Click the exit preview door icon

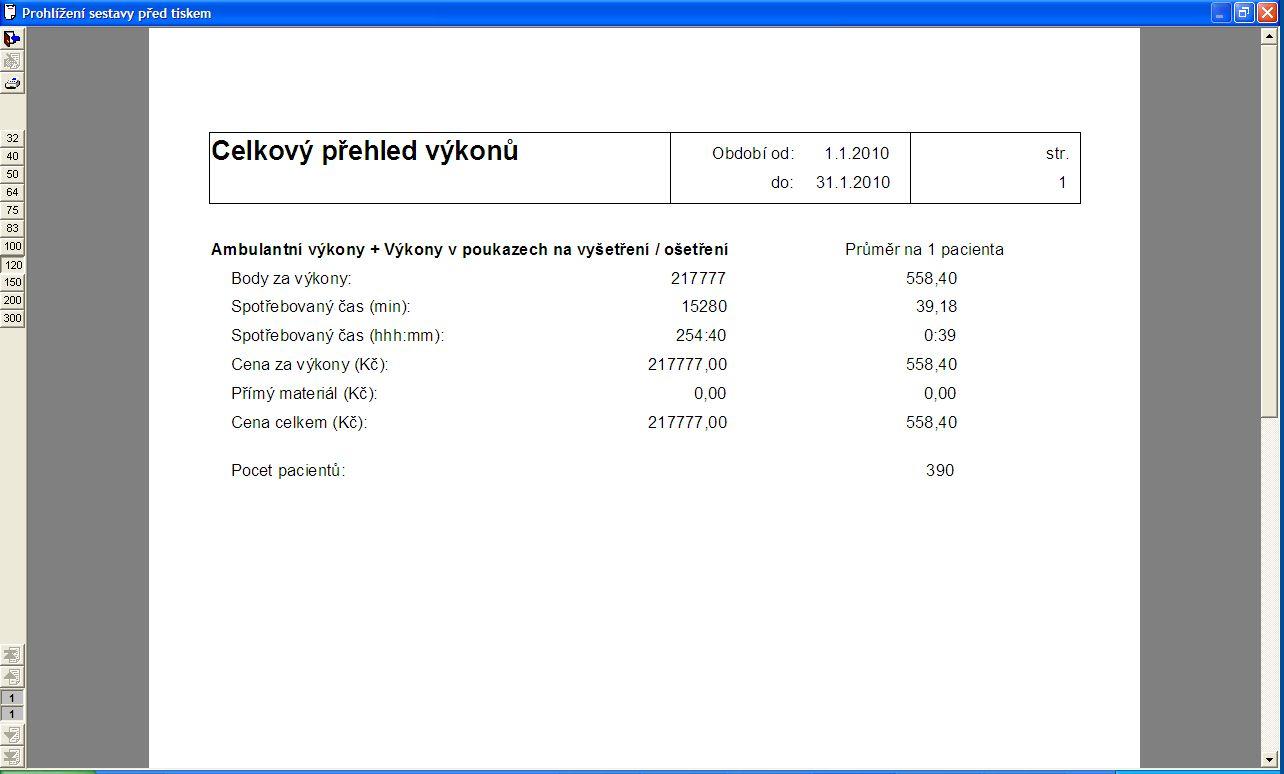(12, 39)
